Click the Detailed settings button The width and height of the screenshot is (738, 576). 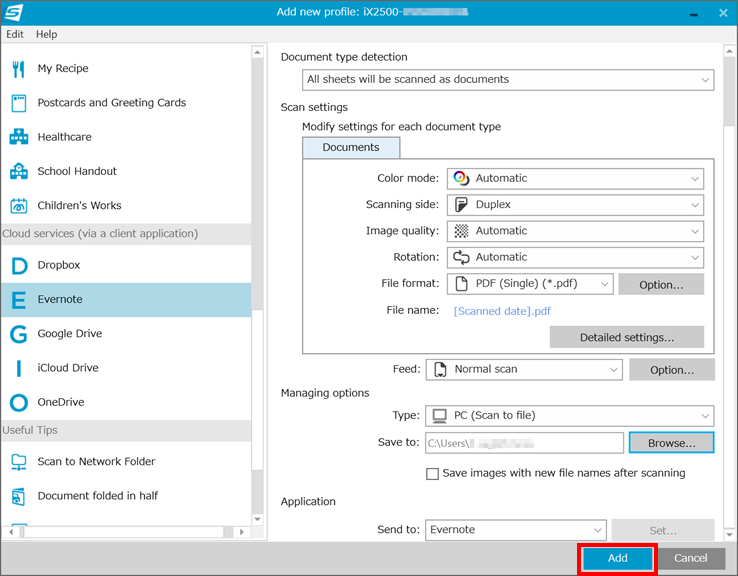pos(626,337)
